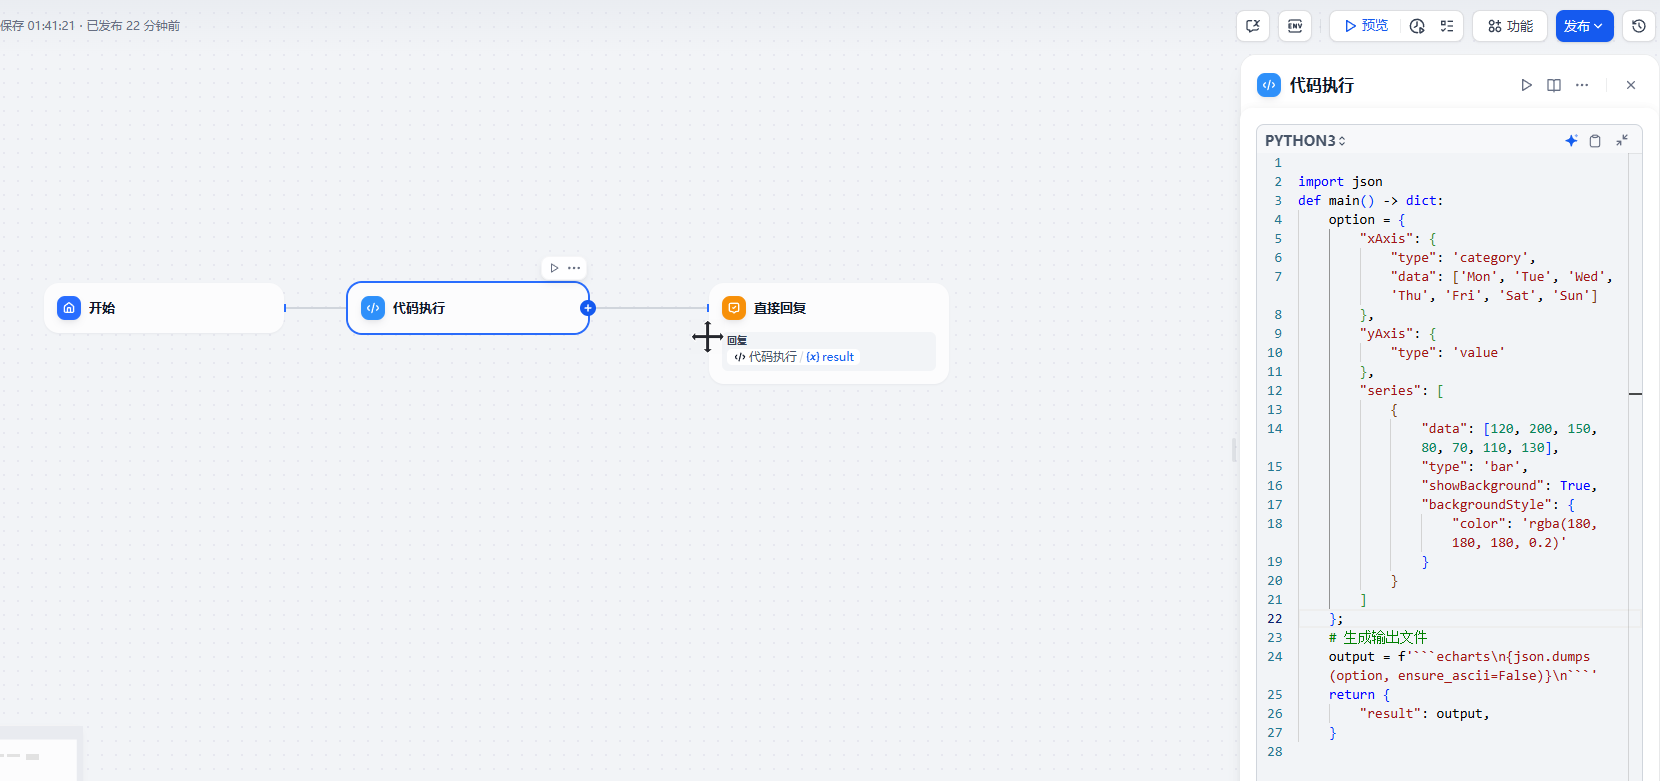
Task: Open the workflow checklist icon
Action: [x=1447, y=26]
